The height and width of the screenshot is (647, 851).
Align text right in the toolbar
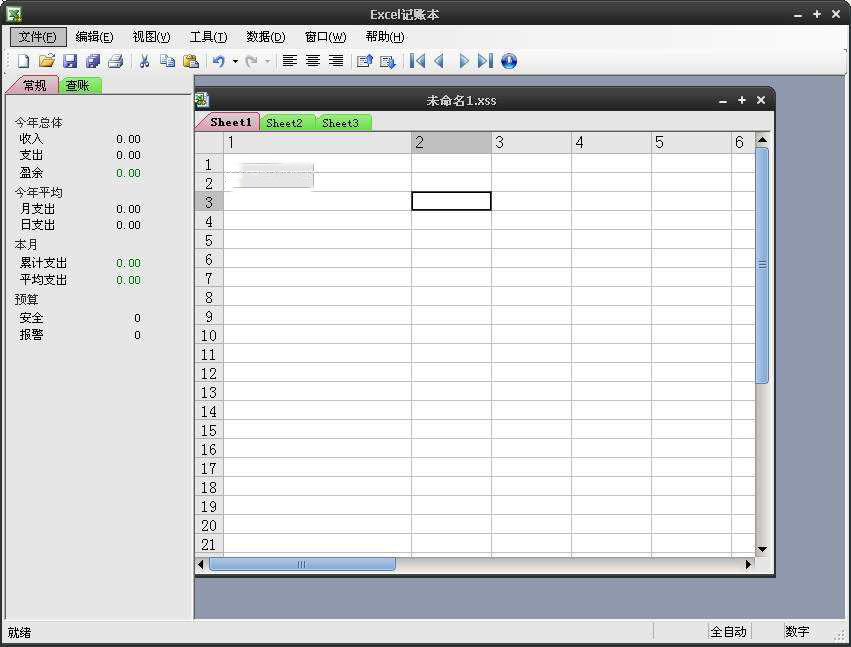[336, 61]
